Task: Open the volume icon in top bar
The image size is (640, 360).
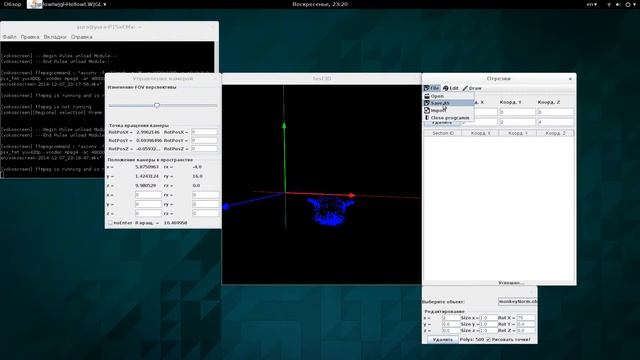Action: tap(618, 4)
